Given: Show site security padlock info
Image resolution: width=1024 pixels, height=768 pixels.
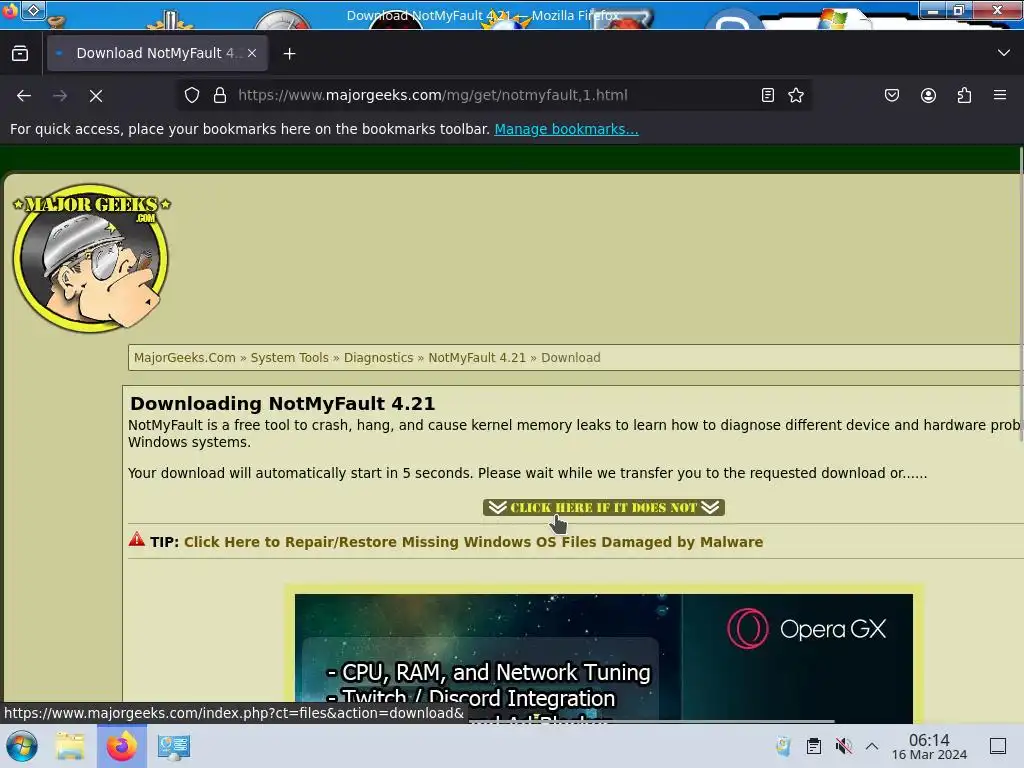Looking at the screenshot, I should pyautogui.click(x=220, y=95).
